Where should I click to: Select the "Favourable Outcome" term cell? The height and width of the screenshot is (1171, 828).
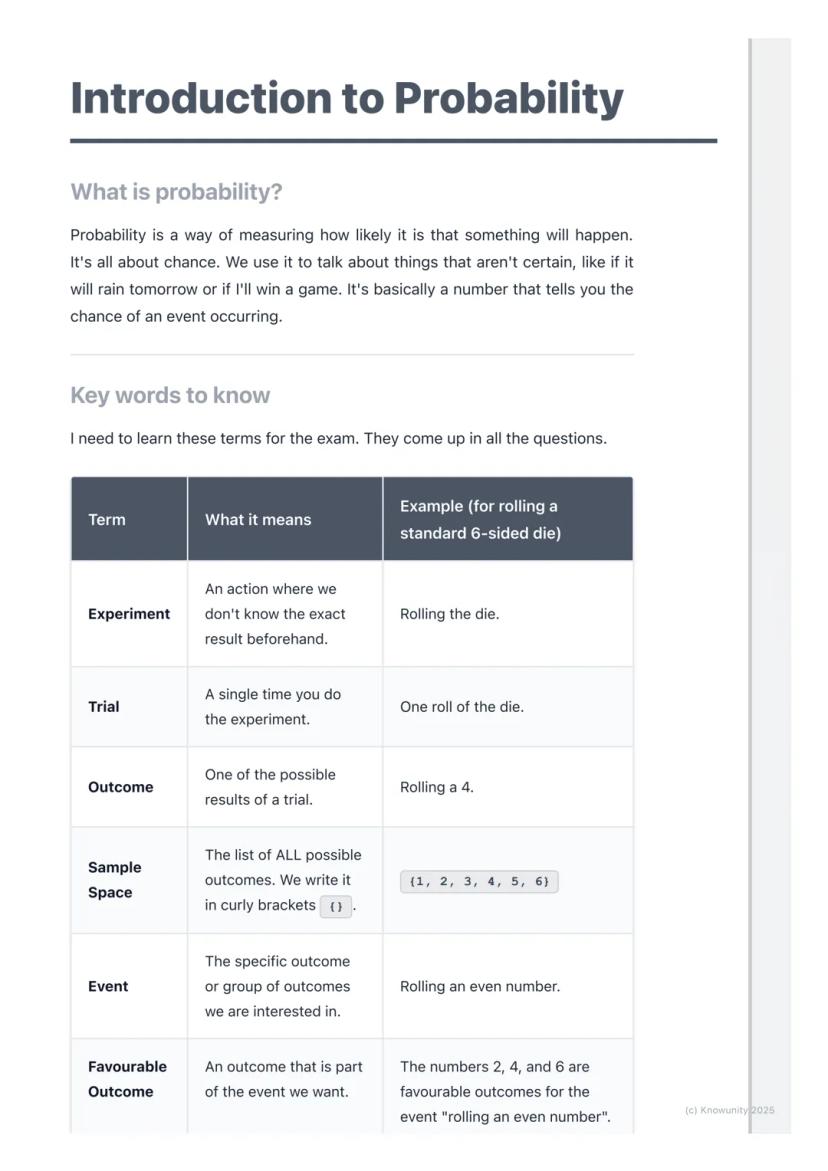pos(127,1079)
